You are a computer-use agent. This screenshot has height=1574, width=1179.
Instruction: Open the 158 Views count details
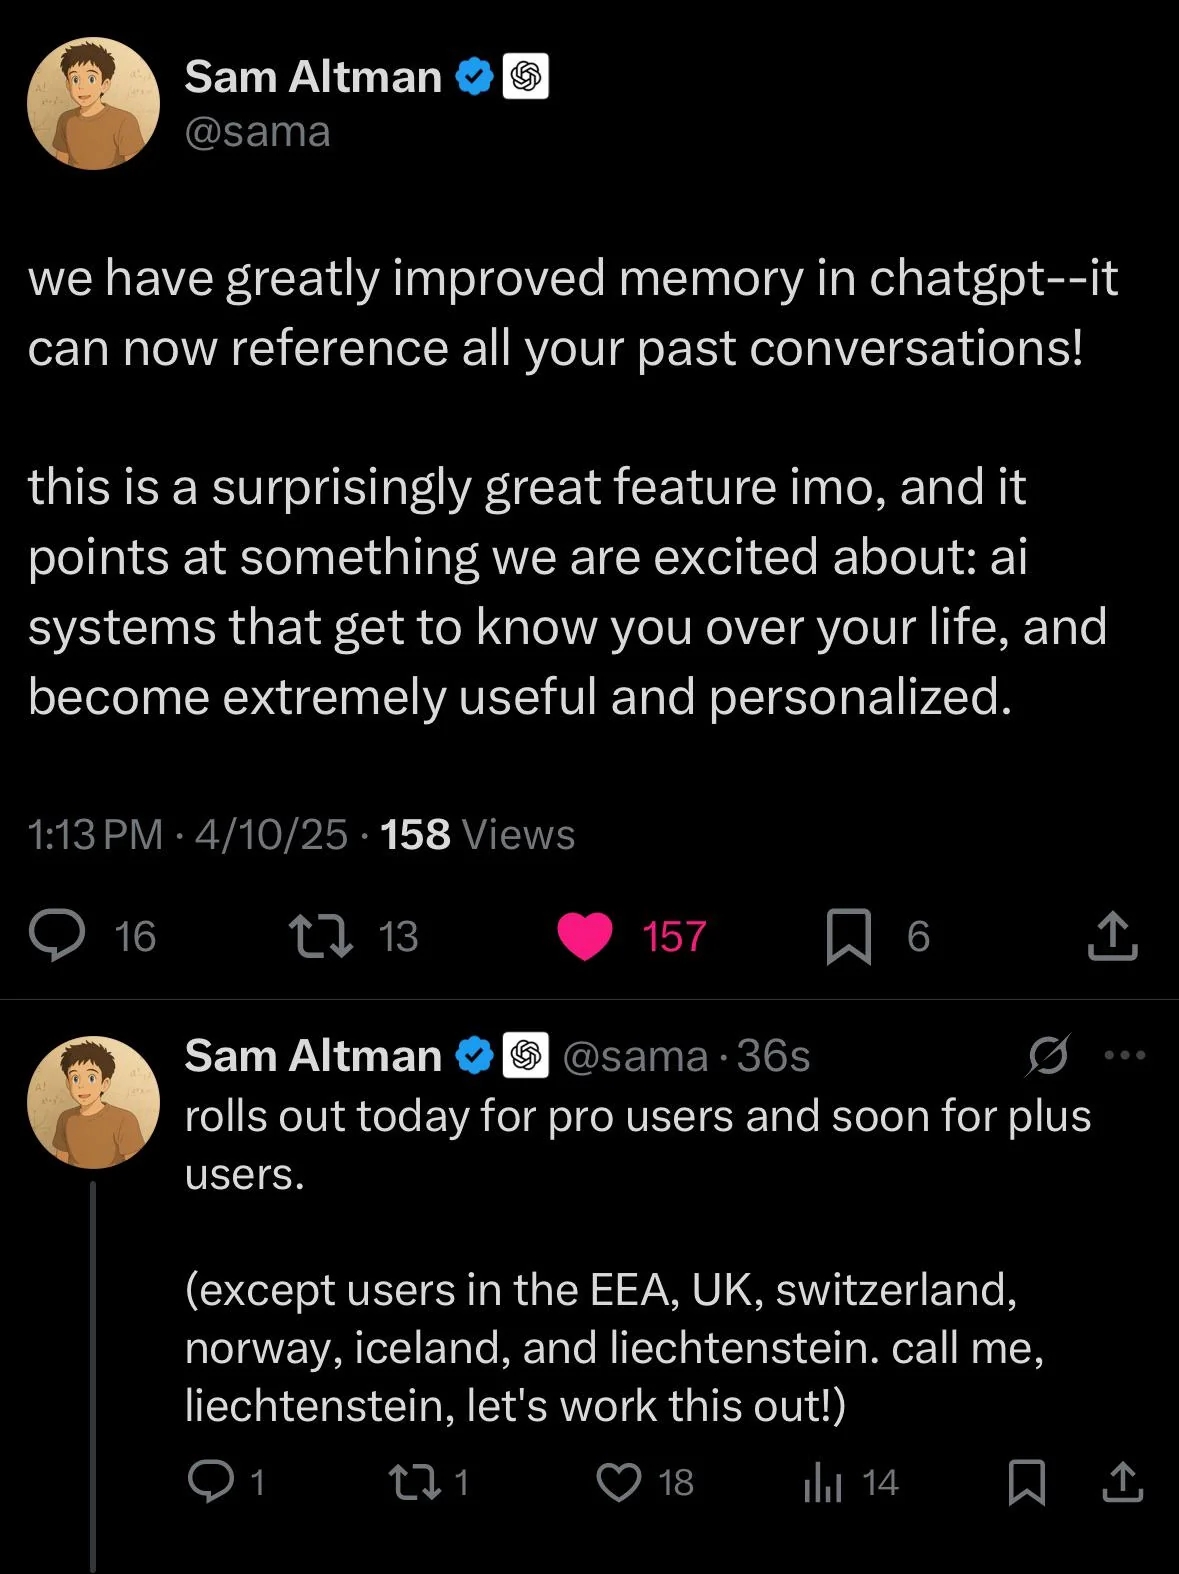(478, 834)
